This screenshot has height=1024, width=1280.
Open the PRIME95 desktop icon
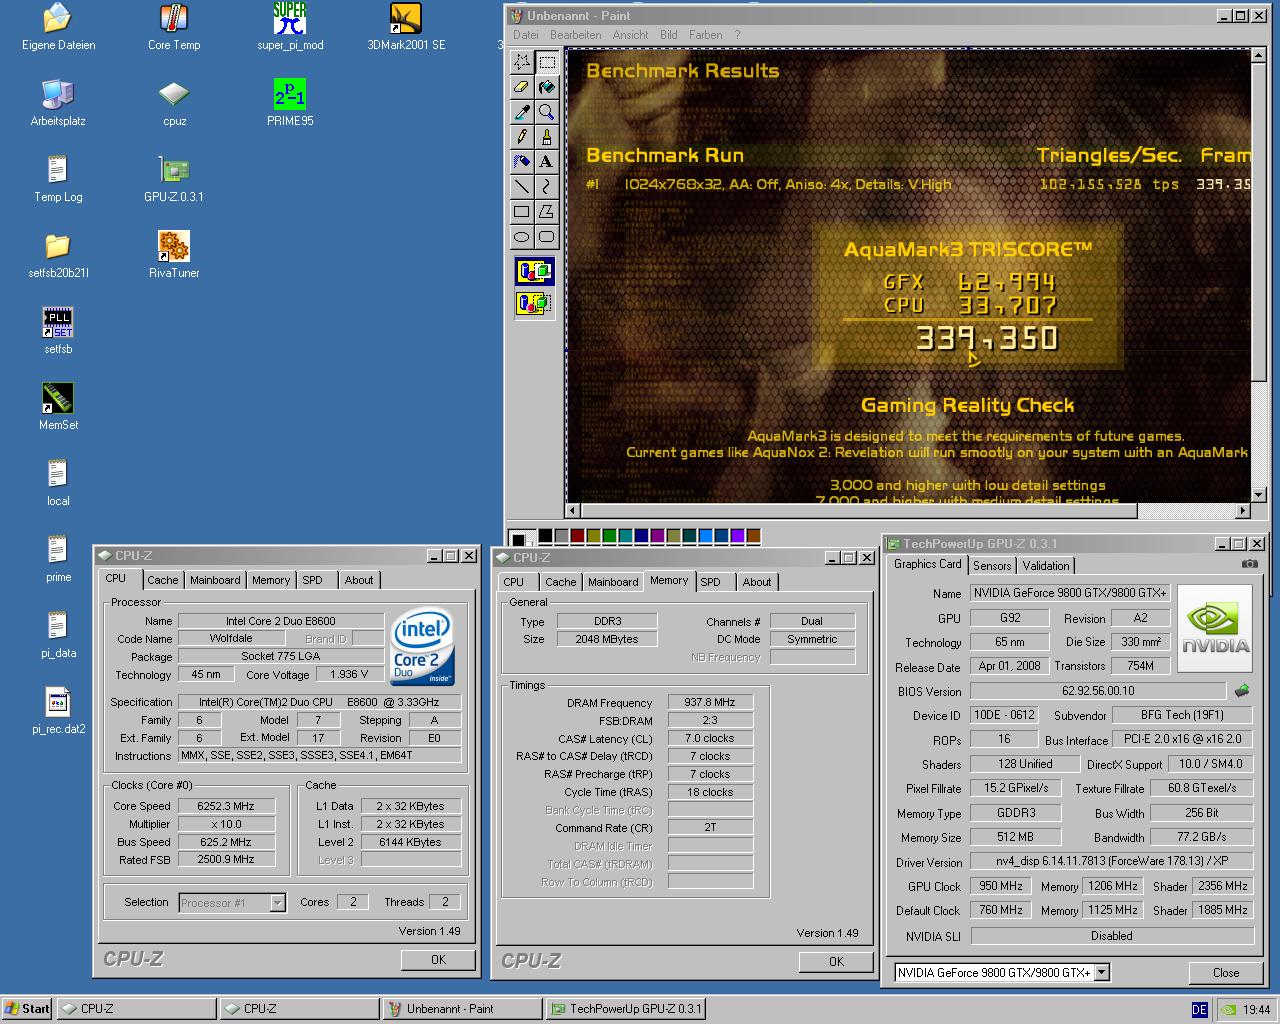point(290,103)
